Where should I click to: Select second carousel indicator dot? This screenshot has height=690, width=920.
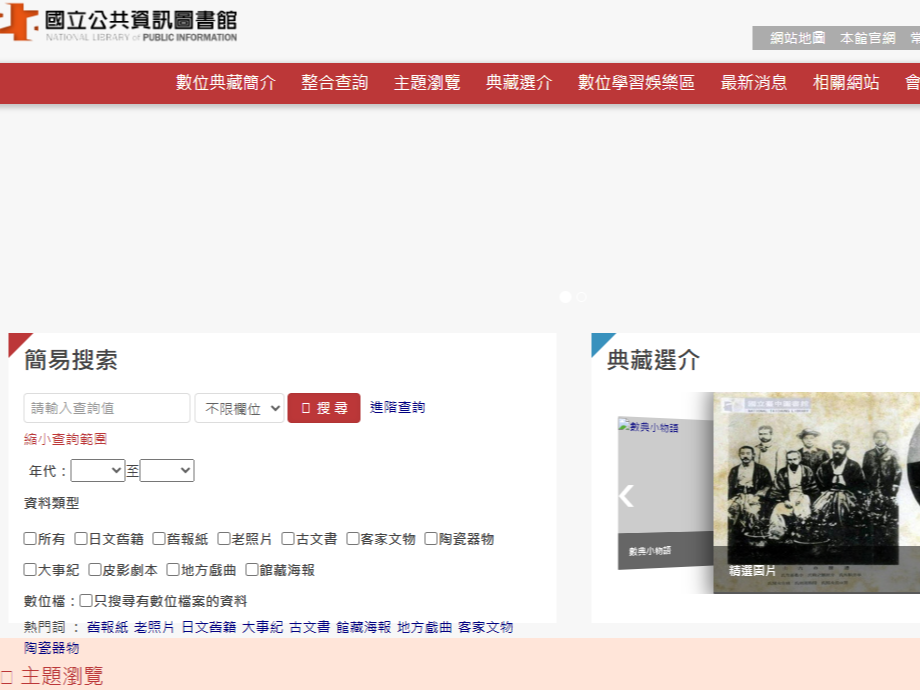coord(581,297)
